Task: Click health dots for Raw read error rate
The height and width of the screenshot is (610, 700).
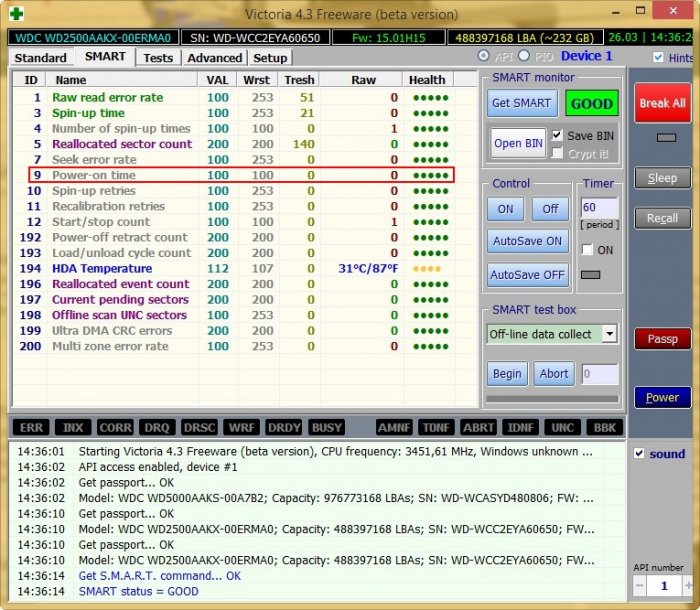Action: [x=430, y=98]
